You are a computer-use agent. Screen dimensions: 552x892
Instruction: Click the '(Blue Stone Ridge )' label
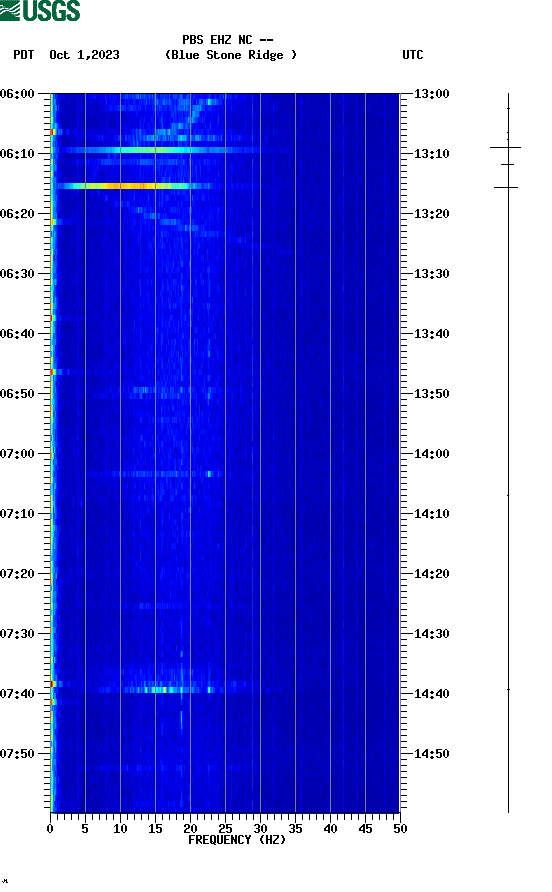[x=230, y=55]
